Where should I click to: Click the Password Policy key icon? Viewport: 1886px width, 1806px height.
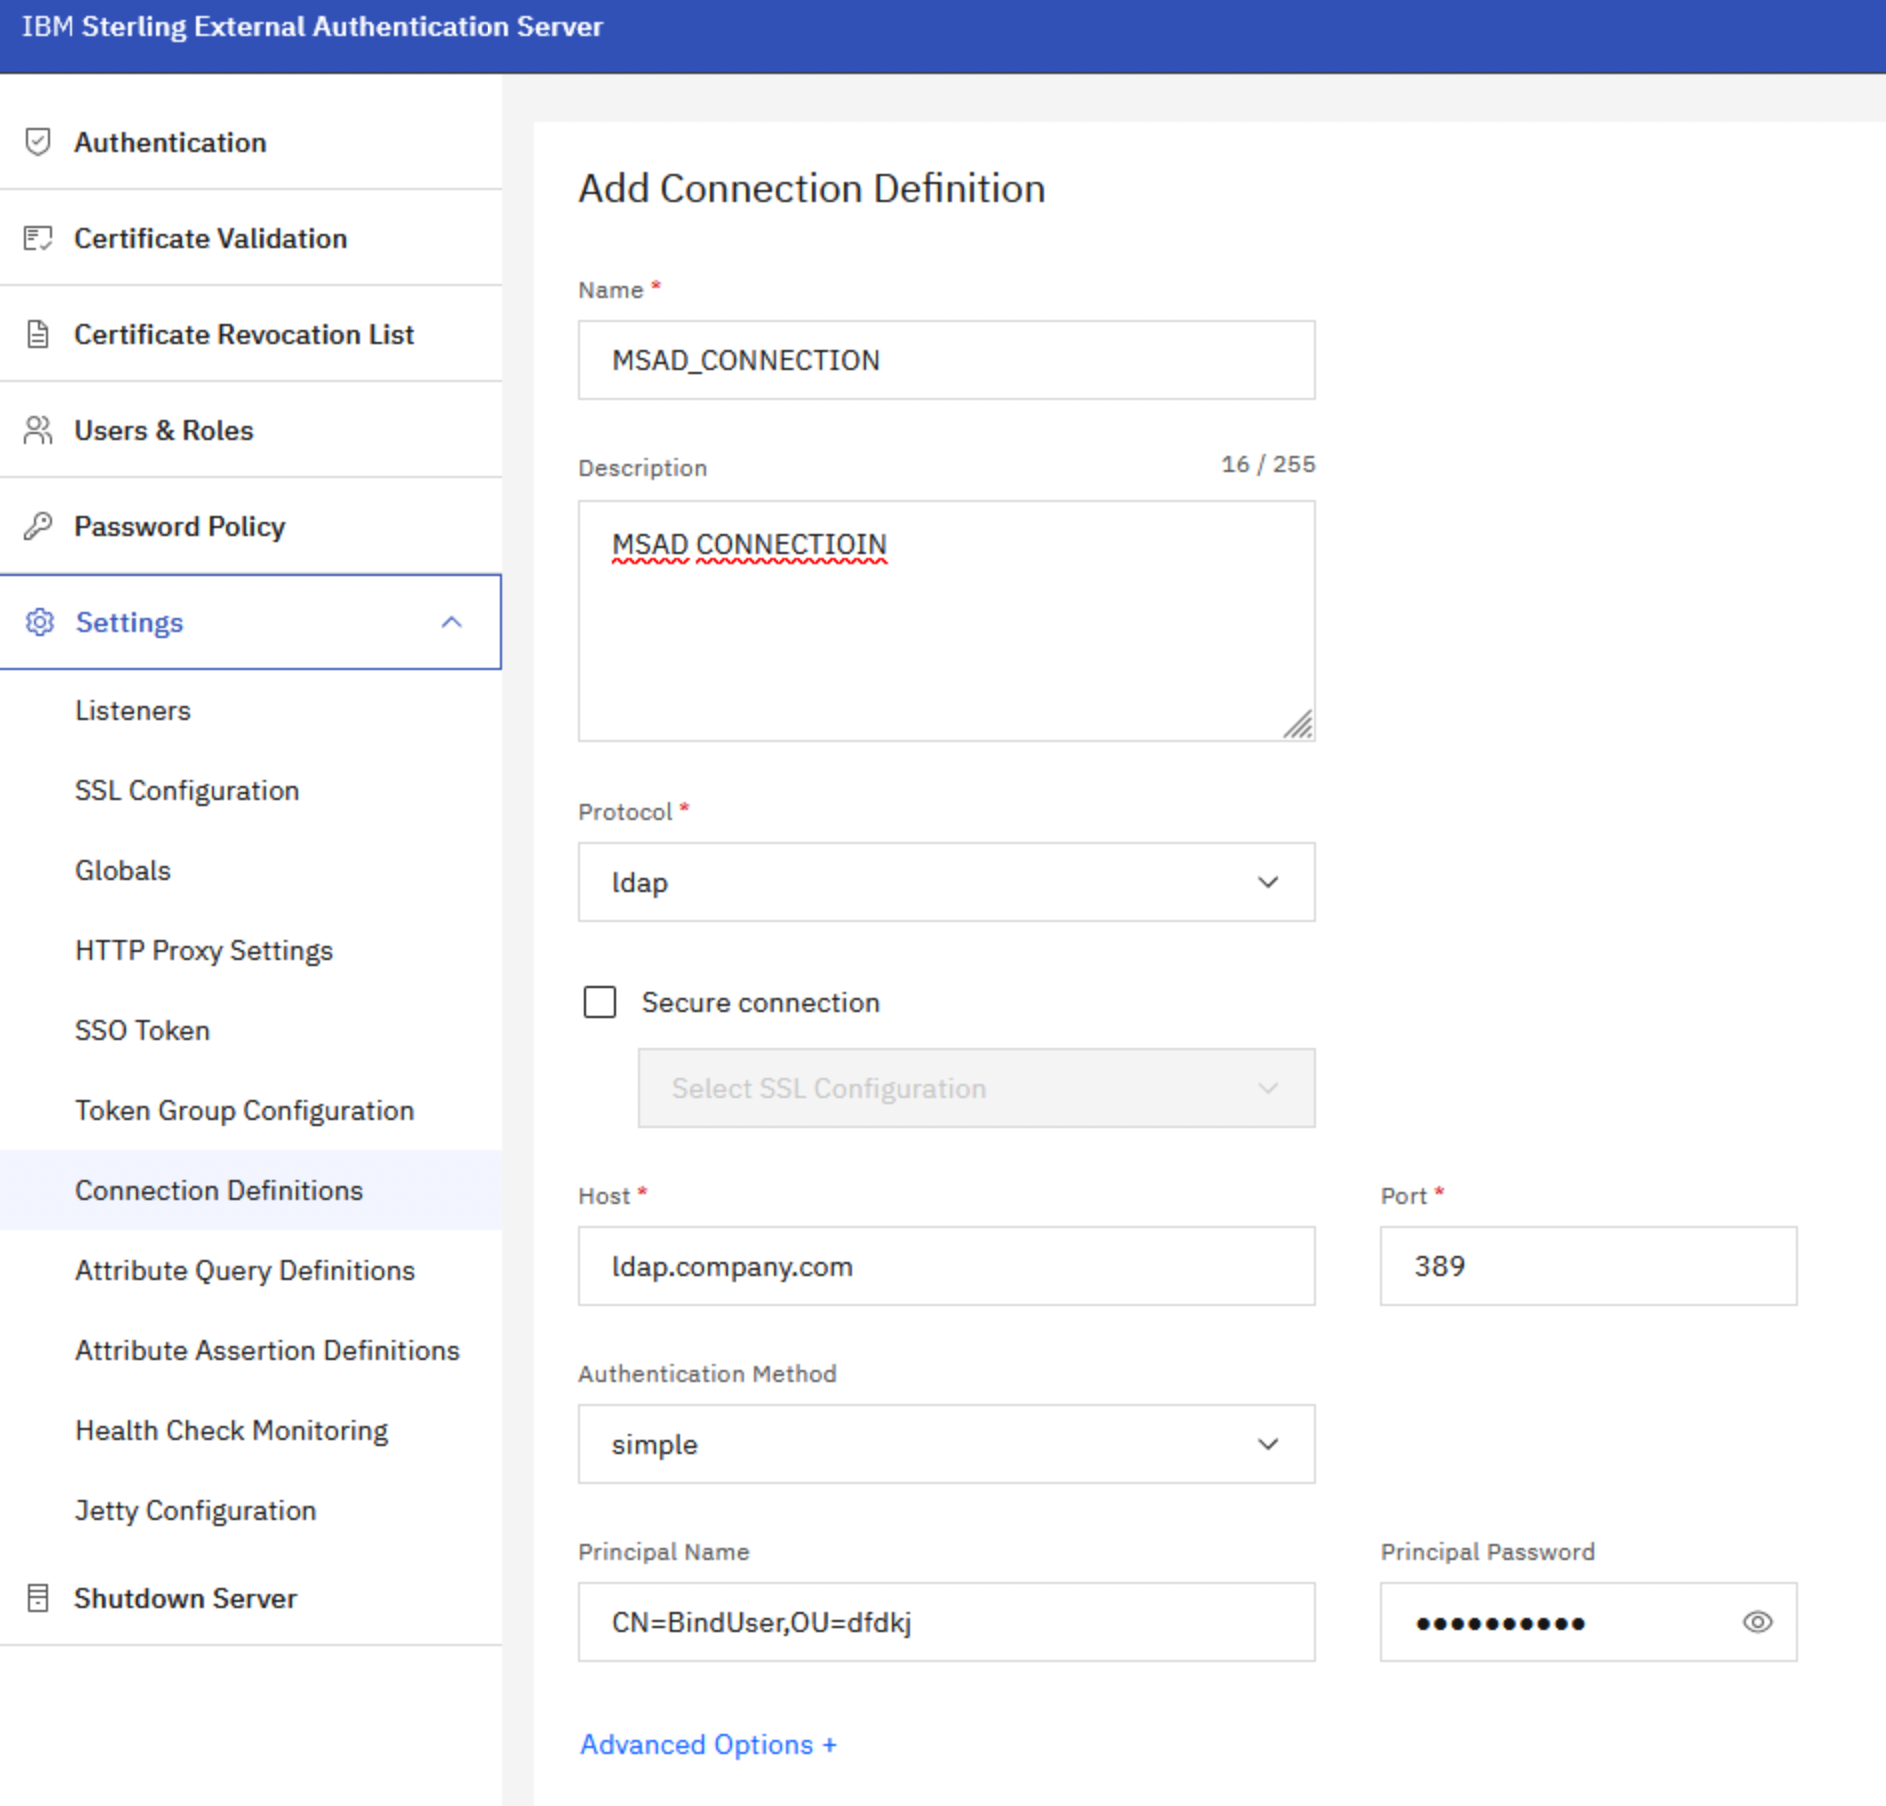coord(38,526)
